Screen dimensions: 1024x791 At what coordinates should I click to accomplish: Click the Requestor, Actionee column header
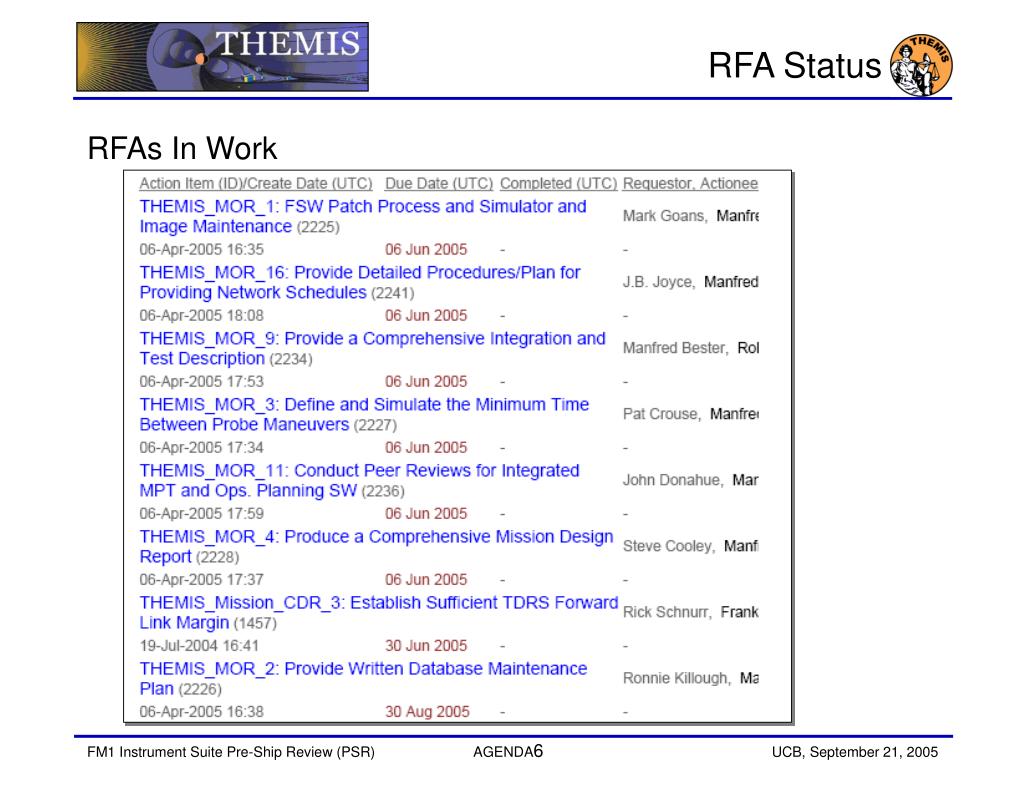pyautogui.click(x=690, y=184)
